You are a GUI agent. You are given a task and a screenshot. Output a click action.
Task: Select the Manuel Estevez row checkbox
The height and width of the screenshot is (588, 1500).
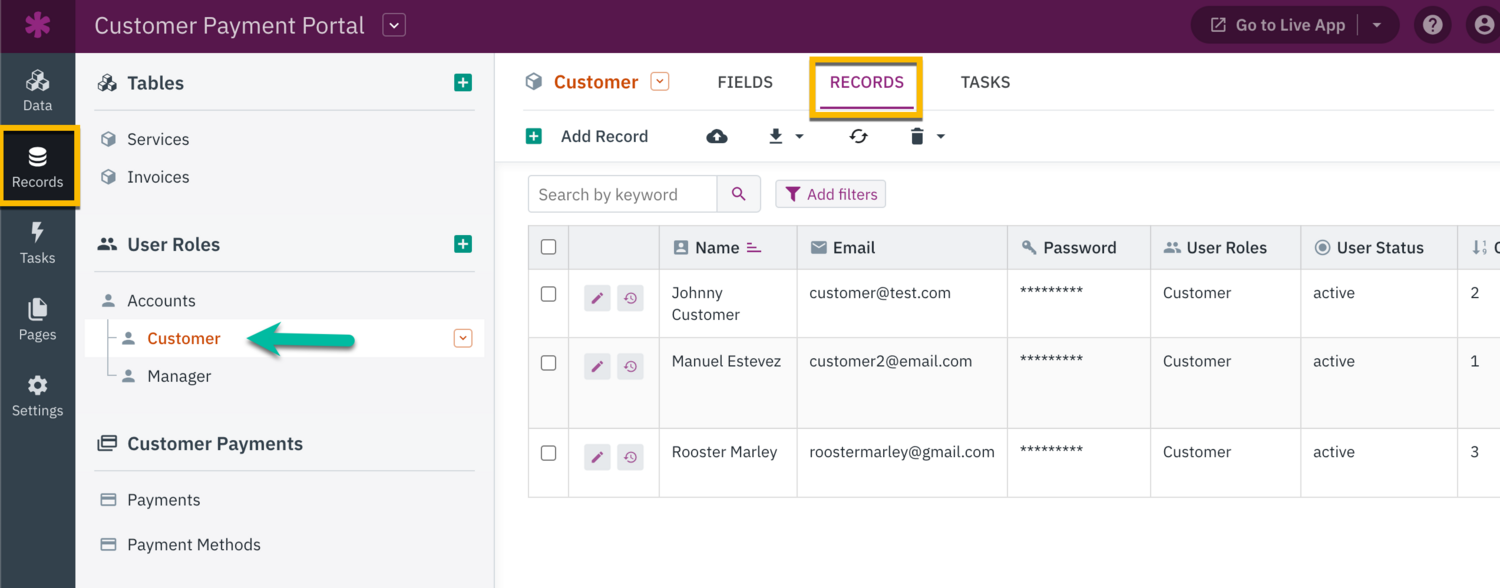coord(548,363)
